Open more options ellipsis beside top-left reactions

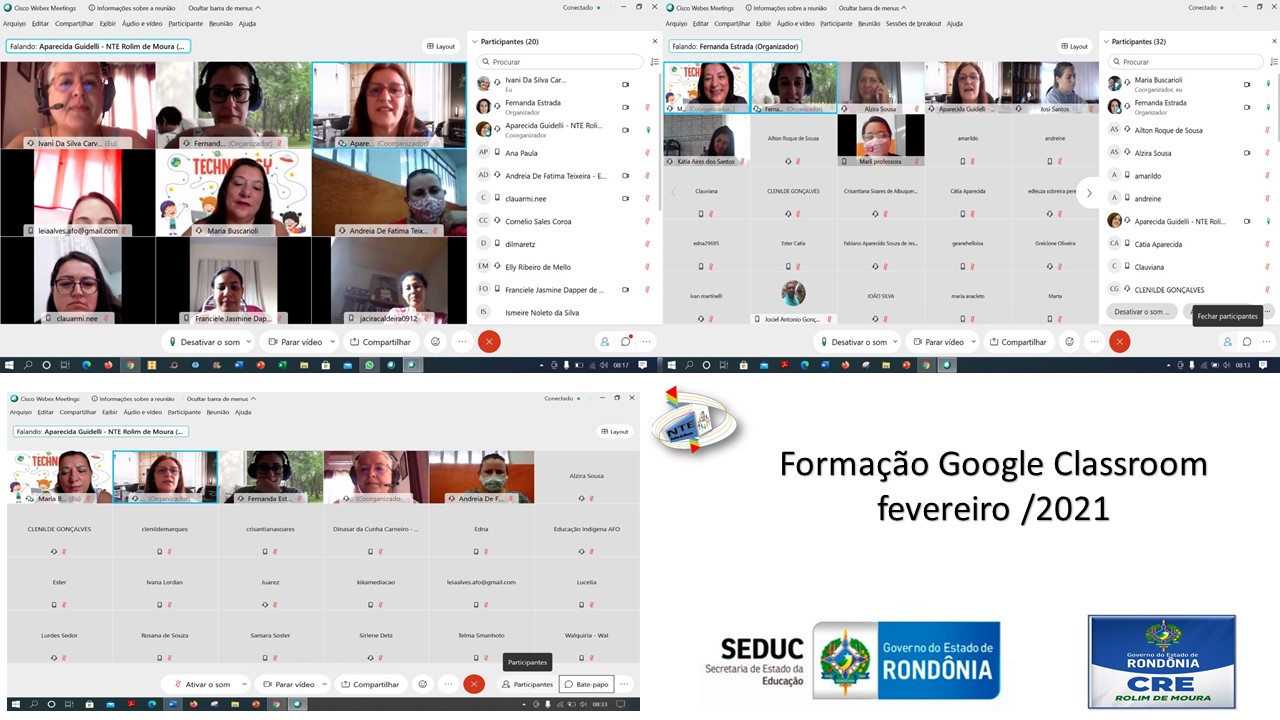[x=462, y=342]
